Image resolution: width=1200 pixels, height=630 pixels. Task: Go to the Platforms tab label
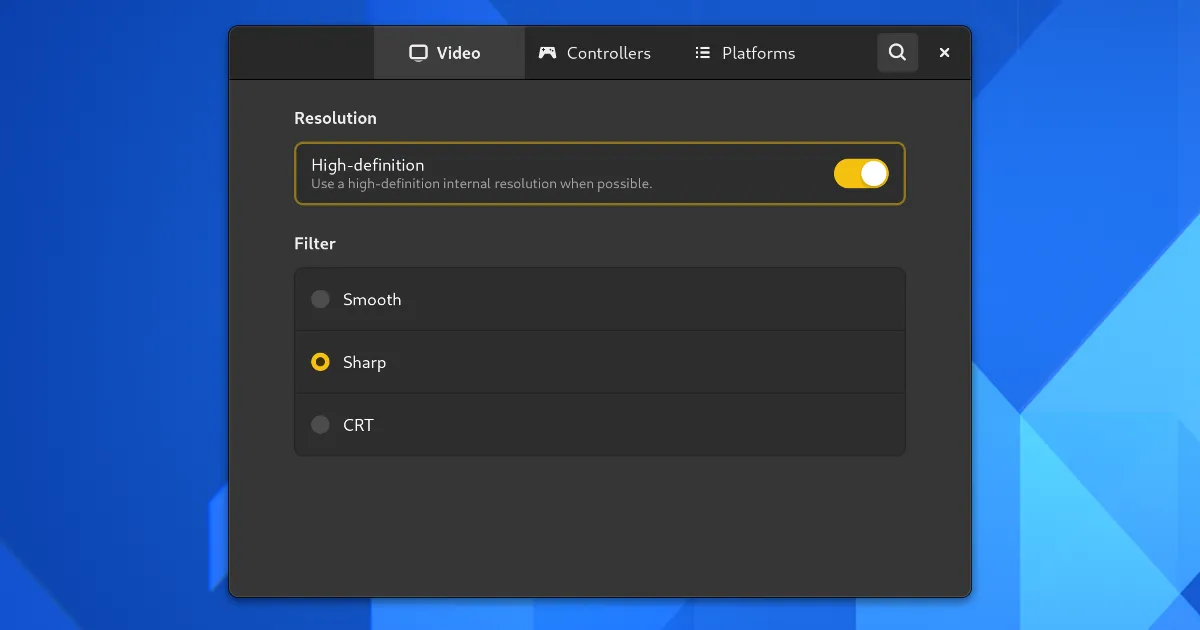point(758,53)
